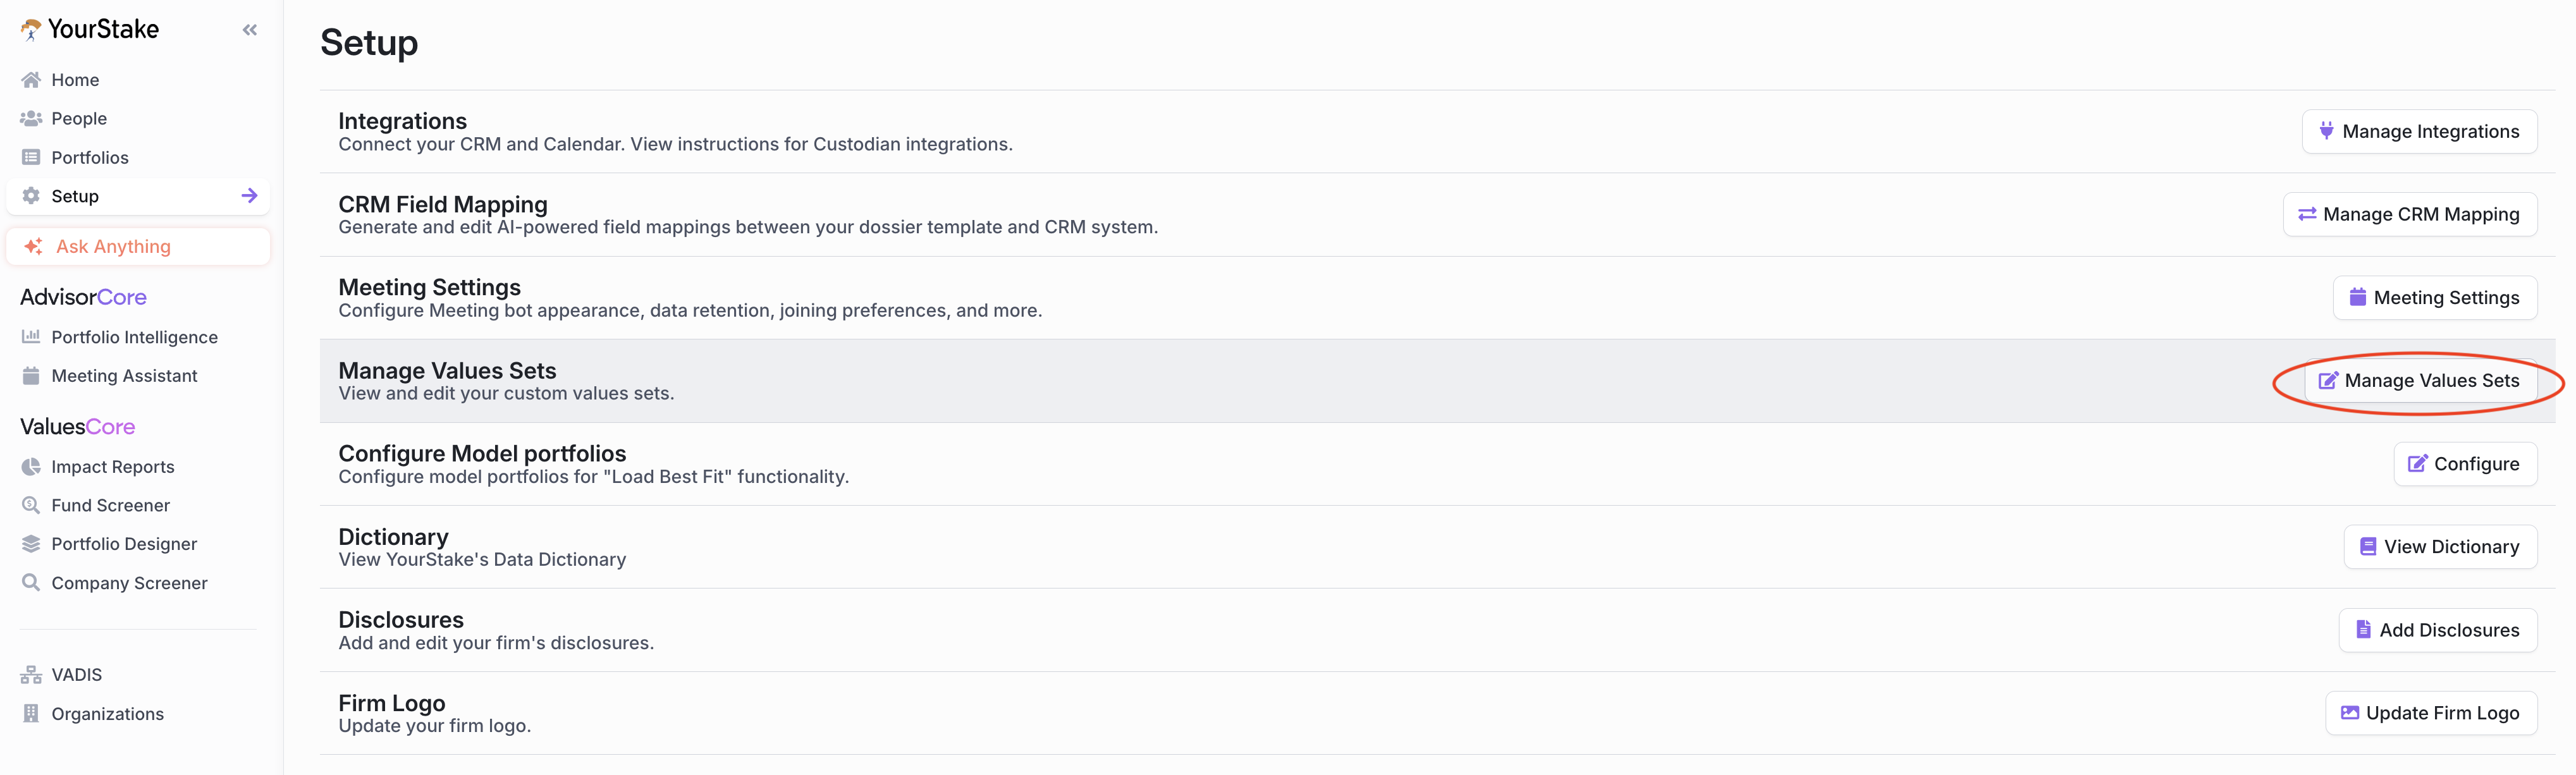Click the Setup arrow indicator
Screen dimensions: 2576x775
pos(250,196)
